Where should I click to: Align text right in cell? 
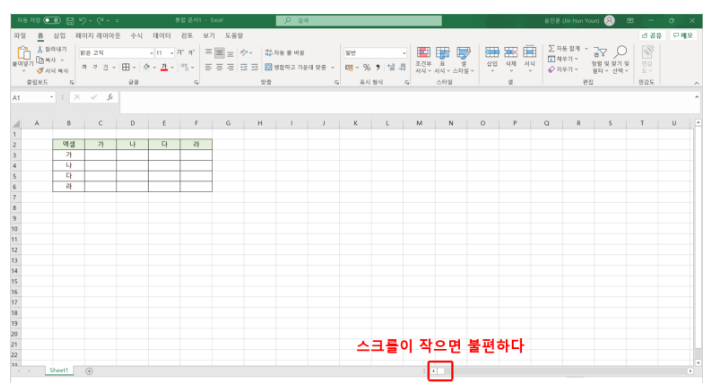[x=231, y=67]
